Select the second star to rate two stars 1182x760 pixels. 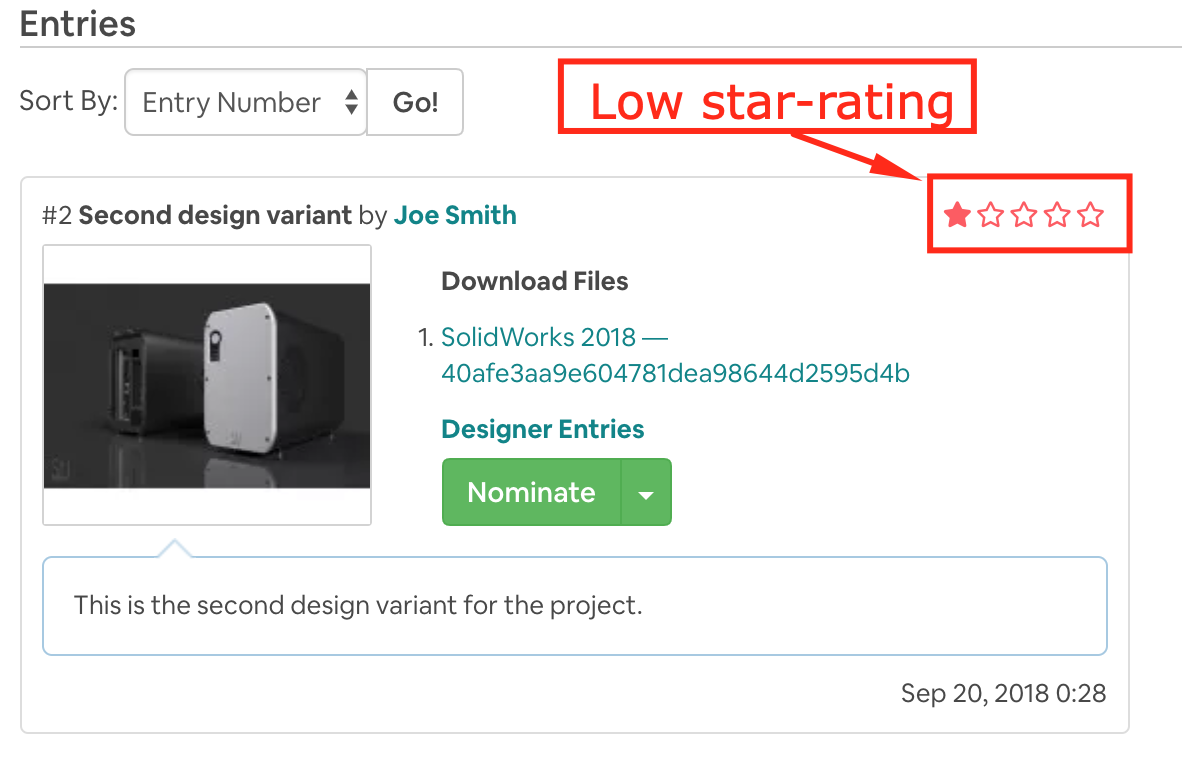pyautogui.click(x=990, y=214)
